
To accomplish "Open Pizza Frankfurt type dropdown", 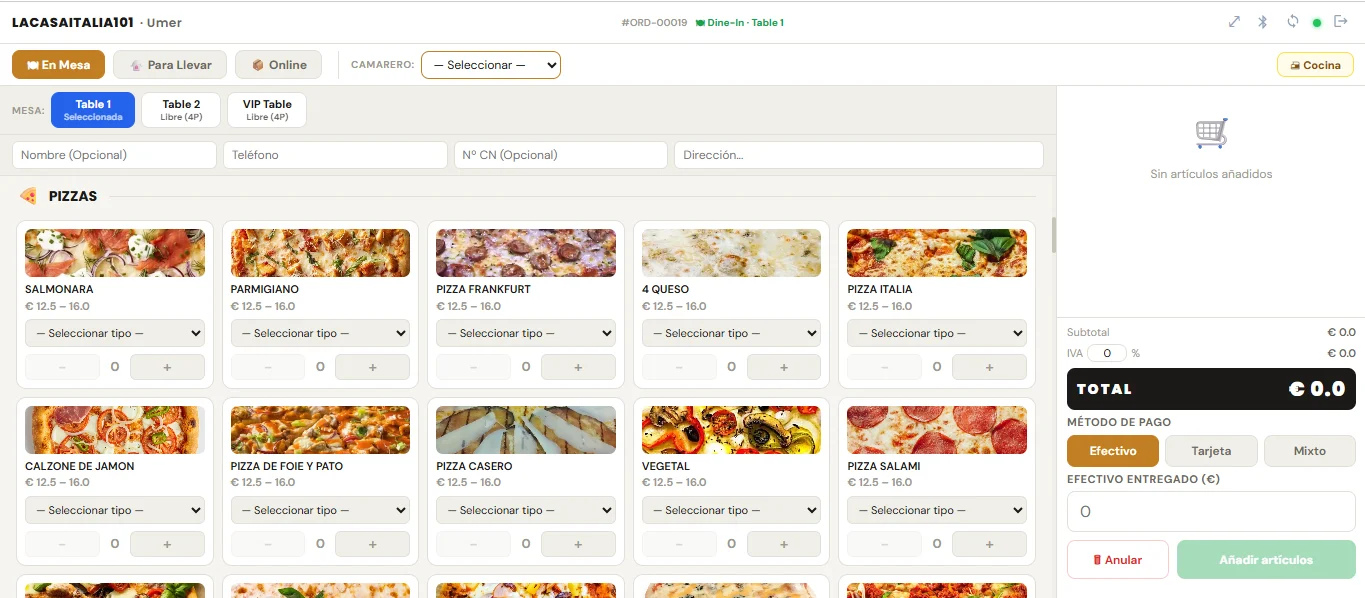I will [526, 333].
